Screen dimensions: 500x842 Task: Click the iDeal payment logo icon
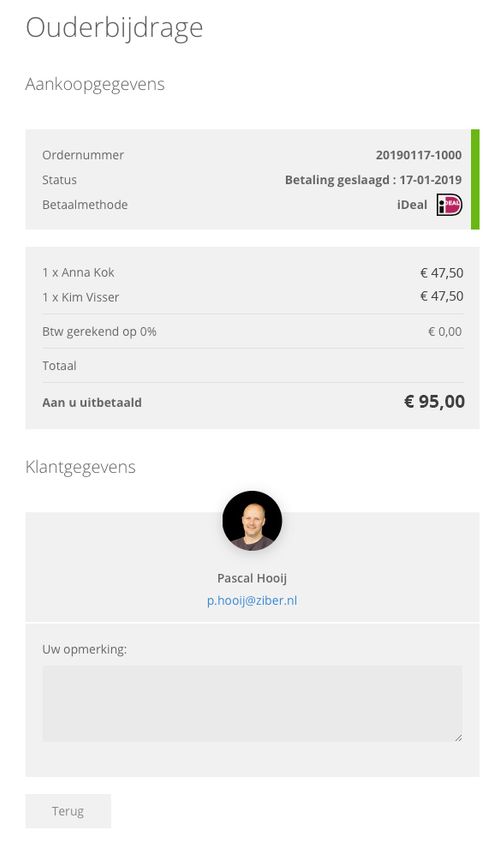click(449, 205)
